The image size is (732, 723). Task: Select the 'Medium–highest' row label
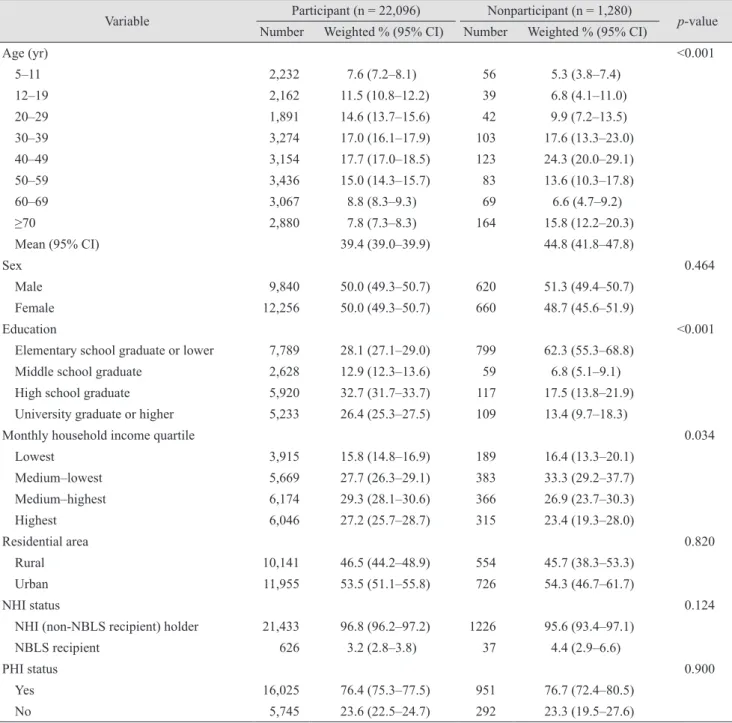(60, 499)
